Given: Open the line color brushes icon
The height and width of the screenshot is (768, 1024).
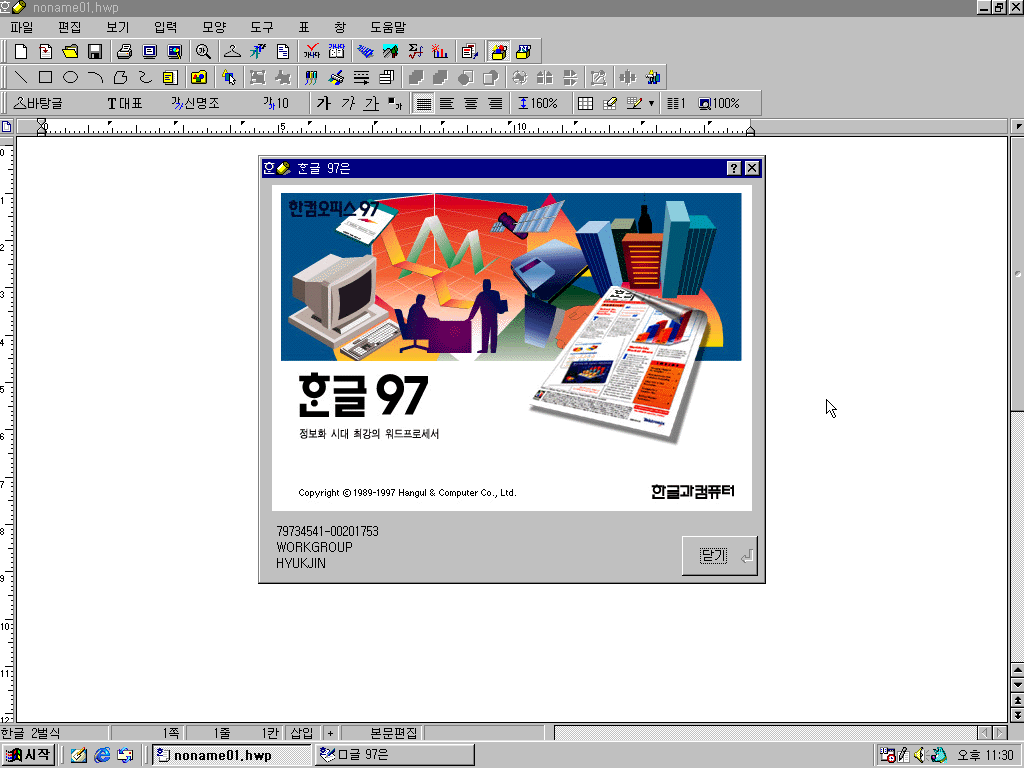Looking at the screenshot, I should coord(312,78).
